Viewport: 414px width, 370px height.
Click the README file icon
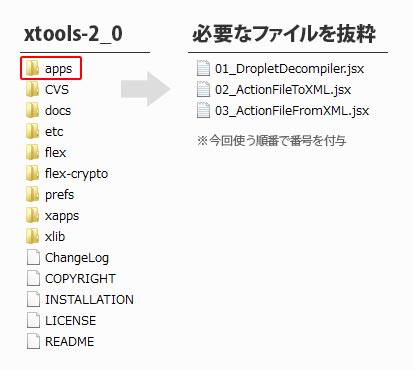pyautogui.click(x=33, y=341)
